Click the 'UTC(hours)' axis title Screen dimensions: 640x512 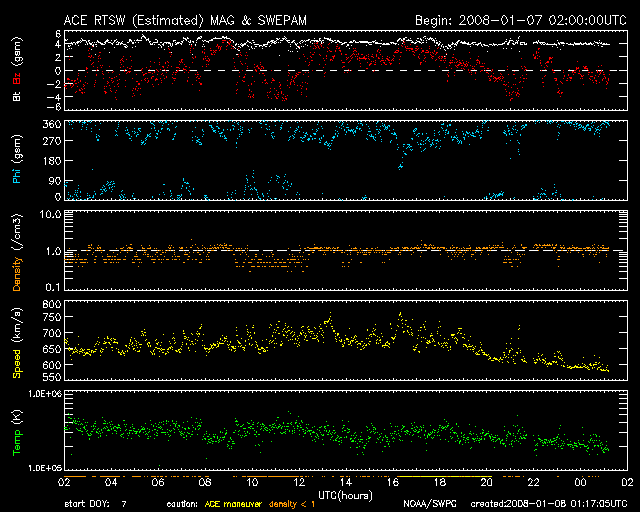pos(345,496)
